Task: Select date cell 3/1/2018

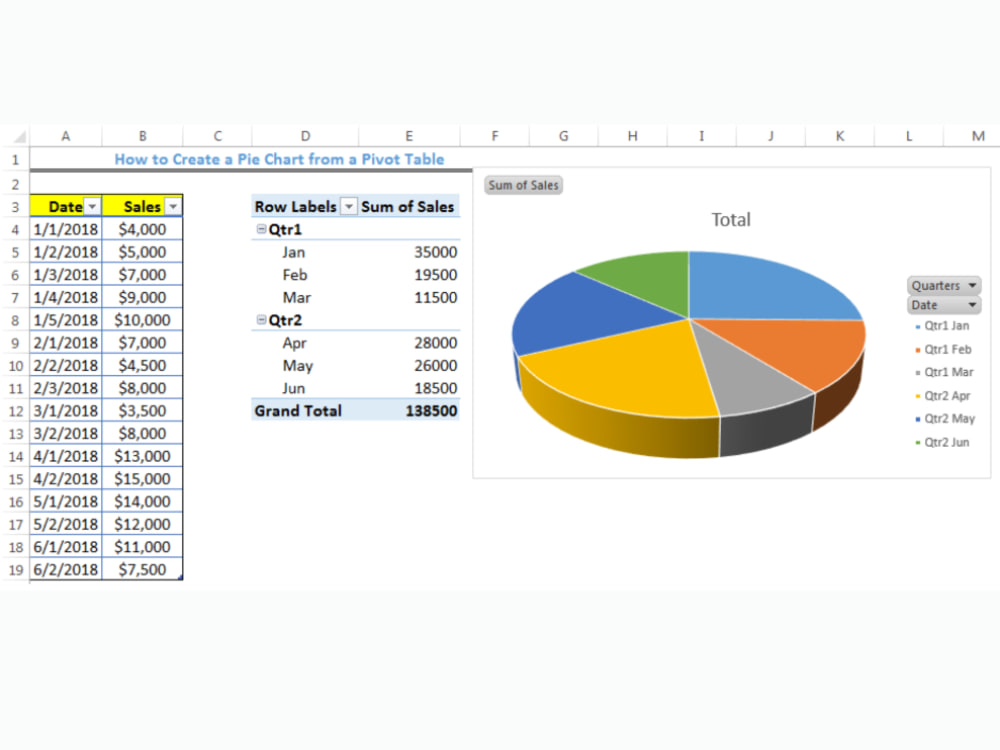Action: click(x=66, y=411)
